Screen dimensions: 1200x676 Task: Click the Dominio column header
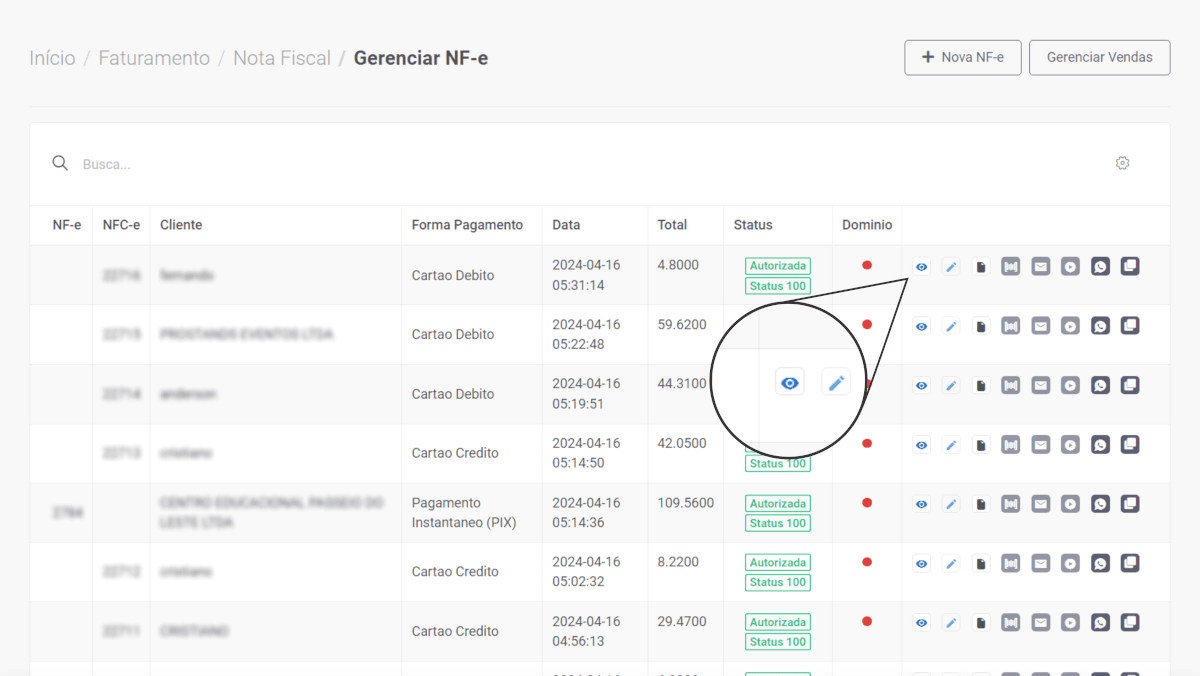point(867,225)
